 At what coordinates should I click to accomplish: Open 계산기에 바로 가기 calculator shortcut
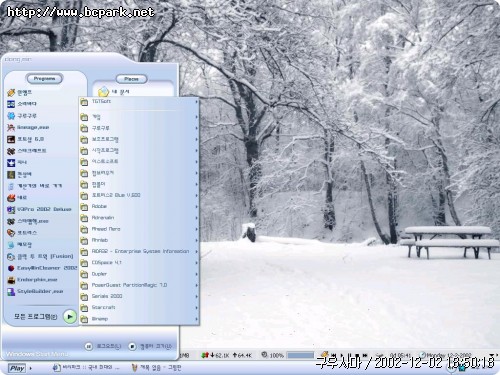(34, 186)
